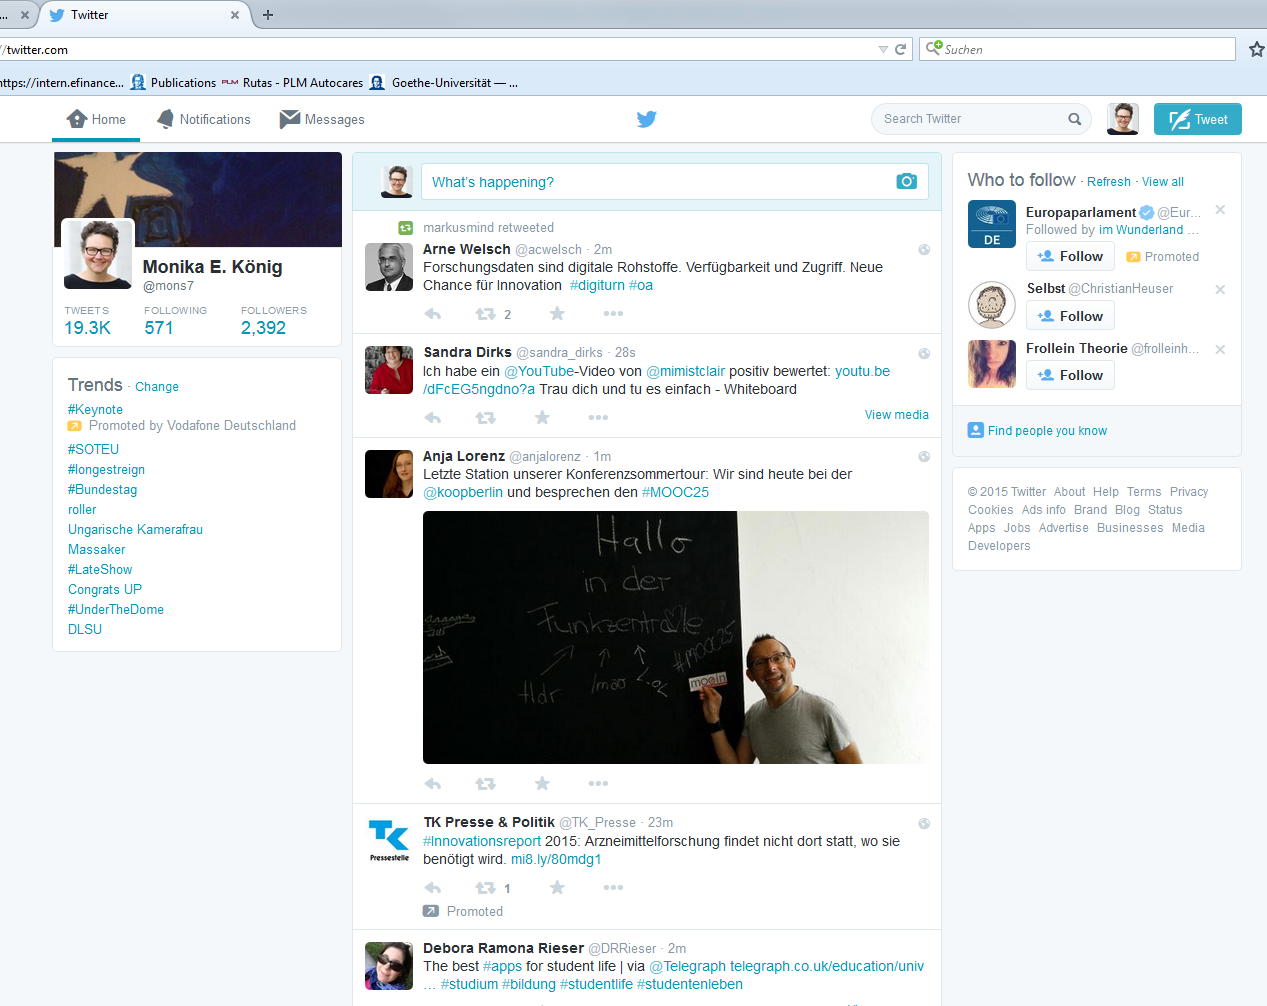Reply to Arne Welsch's tweet
Screen dimensions: 1267x1006
[433, 314]
